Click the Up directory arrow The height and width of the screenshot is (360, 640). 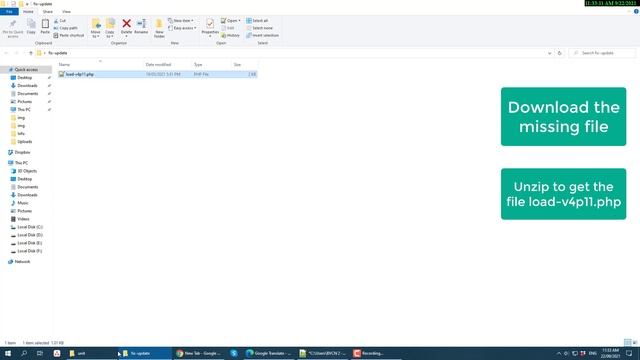31,53
